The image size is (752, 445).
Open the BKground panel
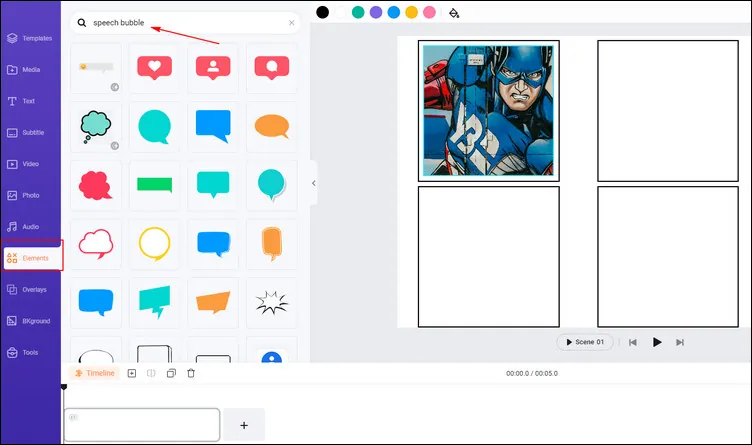[x=28, y=321]
